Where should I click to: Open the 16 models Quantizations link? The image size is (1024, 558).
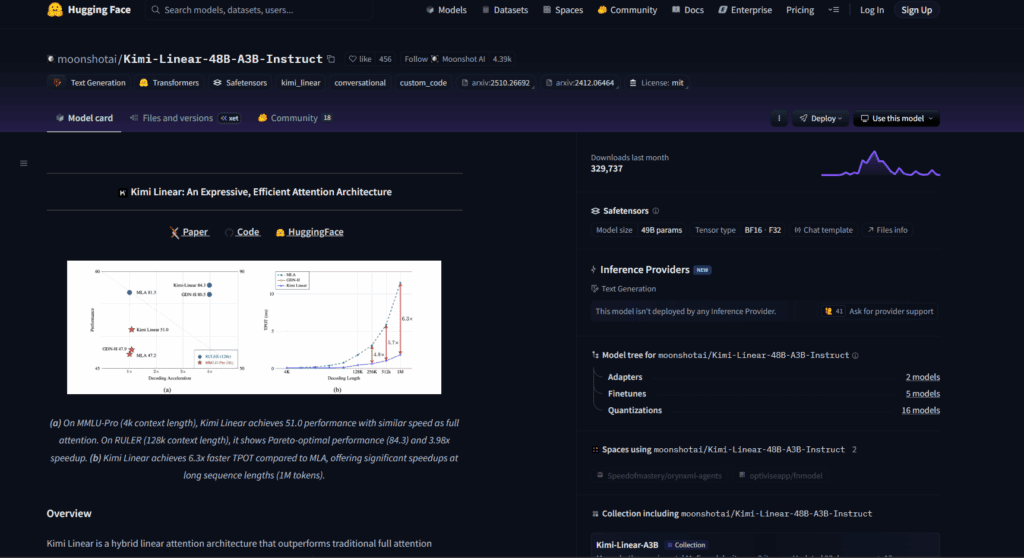pos(920,410)
